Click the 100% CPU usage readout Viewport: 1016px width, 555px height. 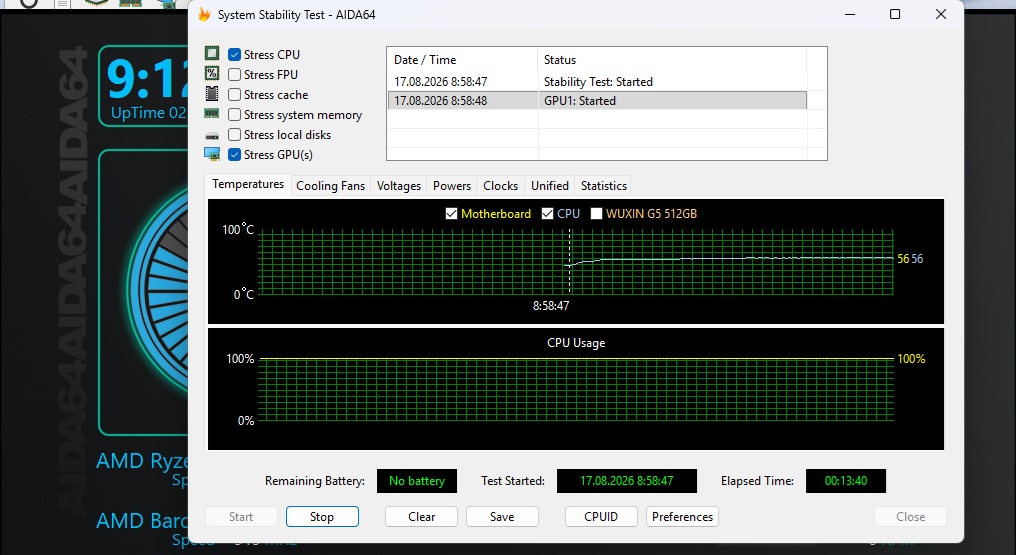click(x=911, y=359)
